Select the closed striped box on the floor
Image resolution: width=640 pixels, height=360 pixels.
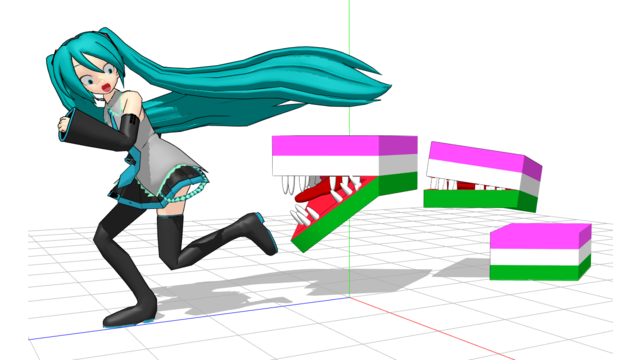point(540,252)
